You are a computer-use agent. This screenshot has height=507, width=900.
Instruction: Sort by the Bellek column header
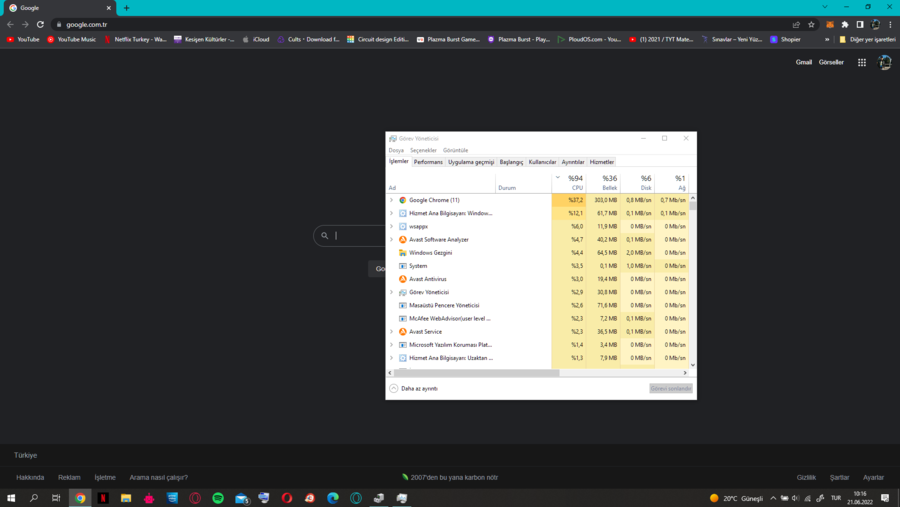tap(603, 183)
